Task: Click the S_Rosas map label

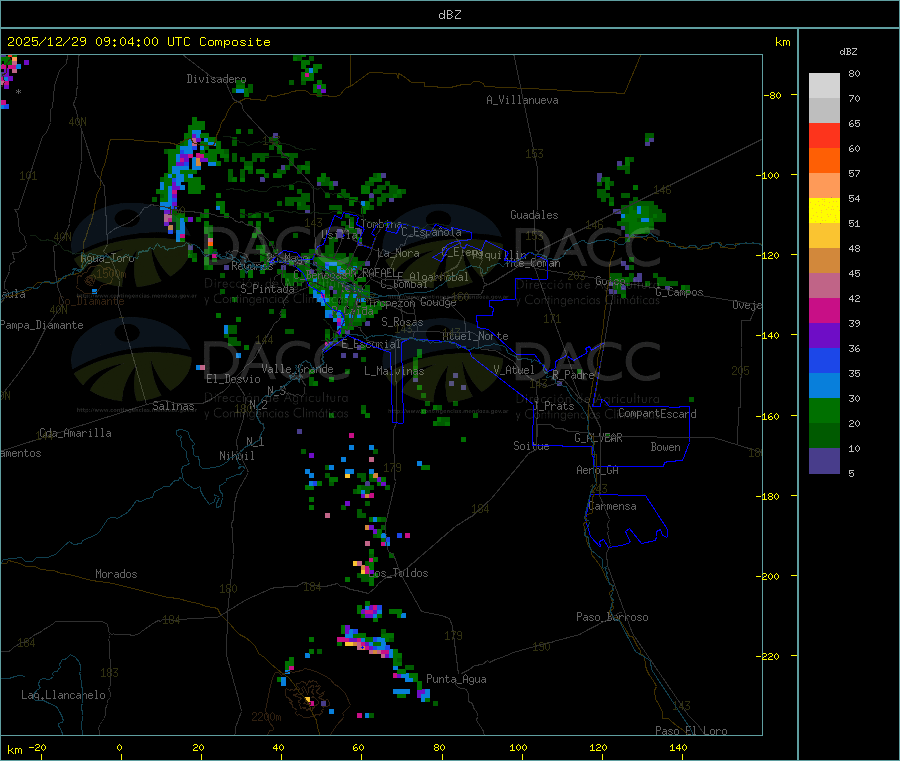Action: coord(402,322)
